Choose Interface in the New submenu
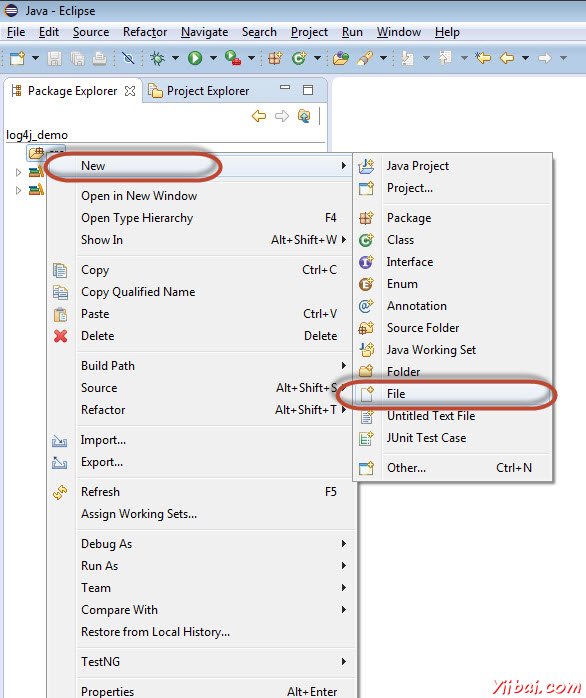586x698 pixels. (x=453, y=262)
